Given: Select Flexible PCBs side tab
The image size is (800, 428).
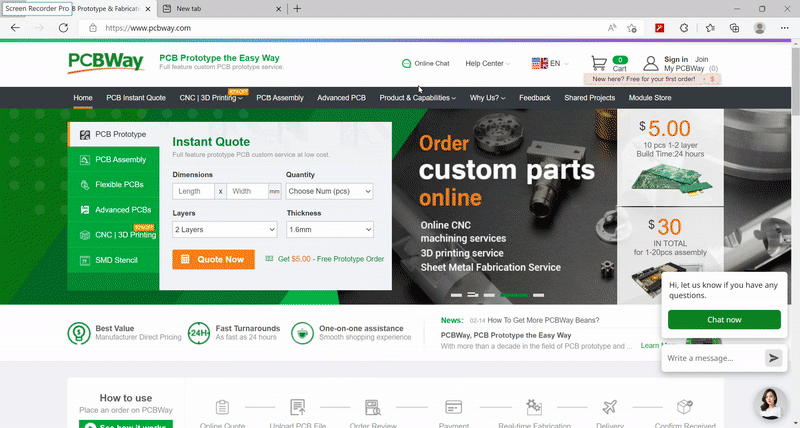Looking at the screenshot, I should click(113, 185).
